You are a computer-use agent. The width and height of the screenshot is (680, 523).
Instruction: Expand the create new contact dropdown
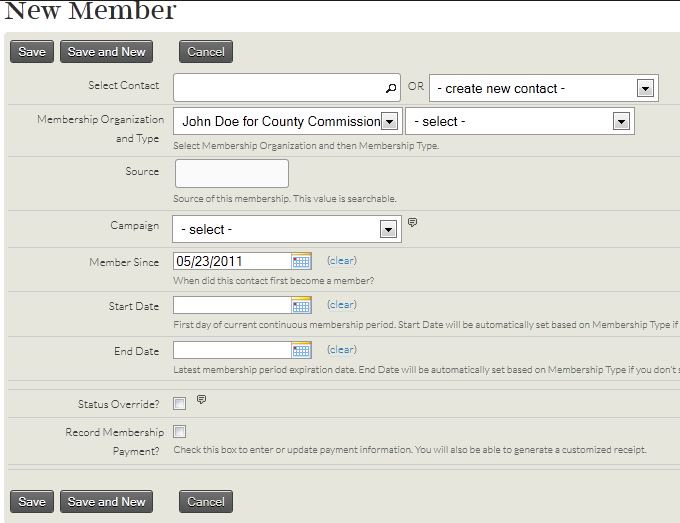[645, 88]
